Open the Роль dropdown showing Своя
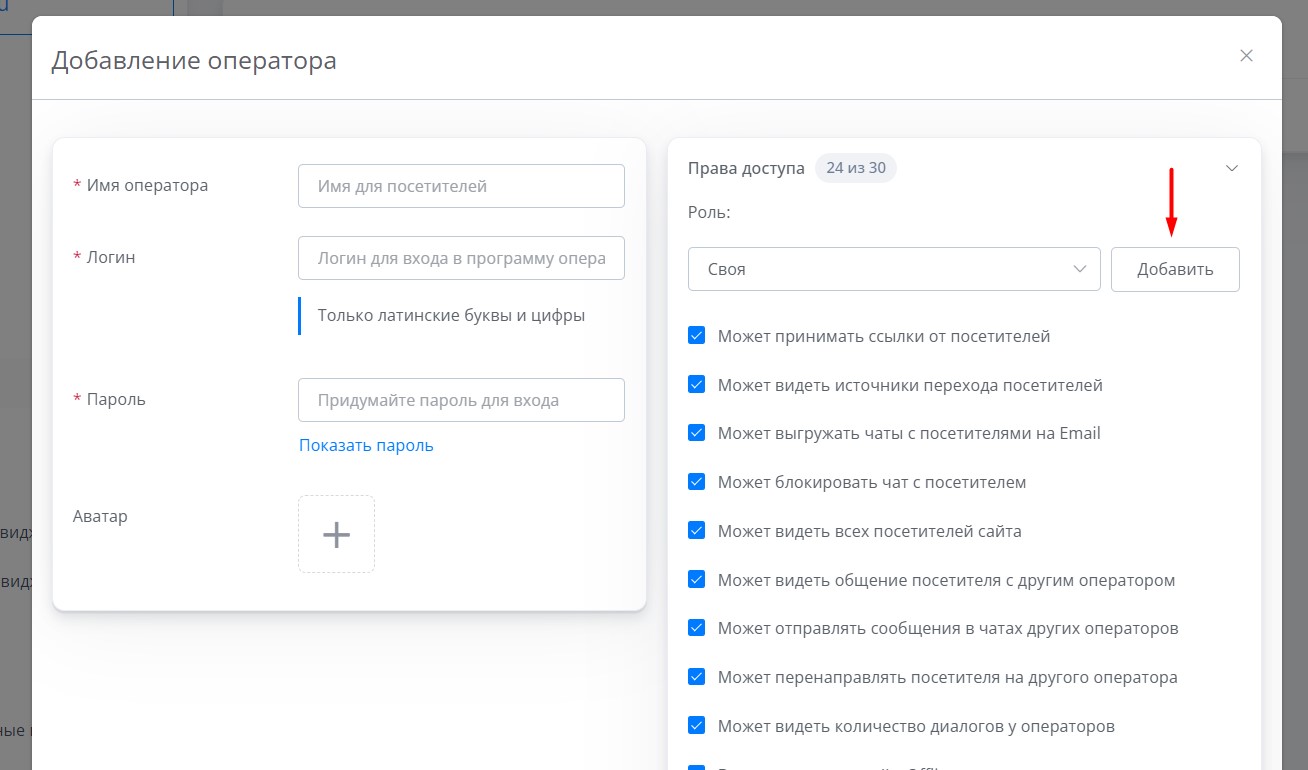Viewport: 1308px width, 770px height. coord(893,270)
